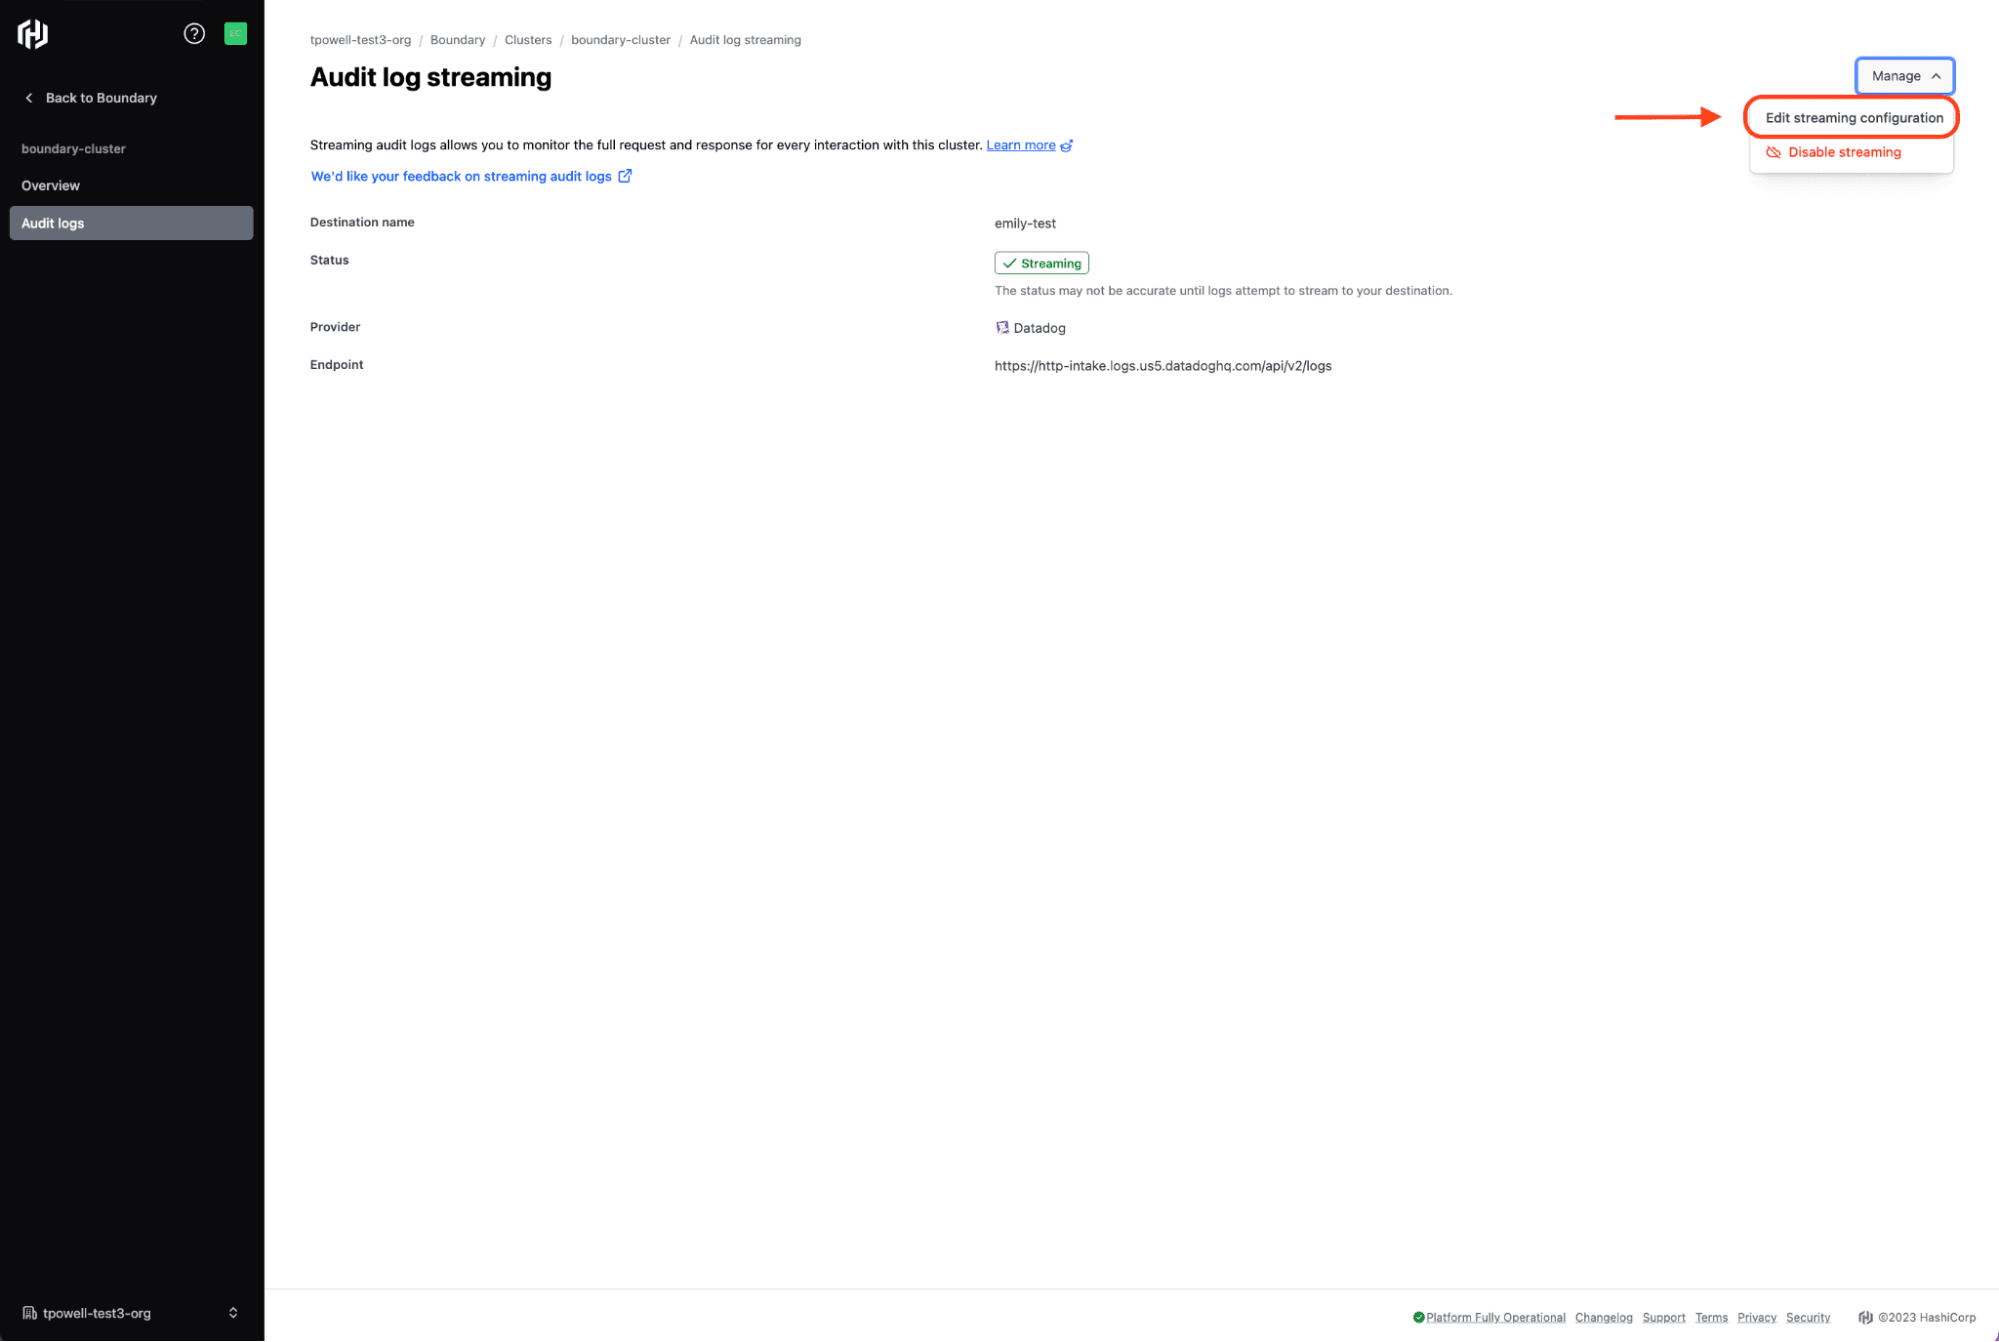This screenshot has height=1342, width=1999.
Task: Open the Support footer link
Action: (1663, 1317)
